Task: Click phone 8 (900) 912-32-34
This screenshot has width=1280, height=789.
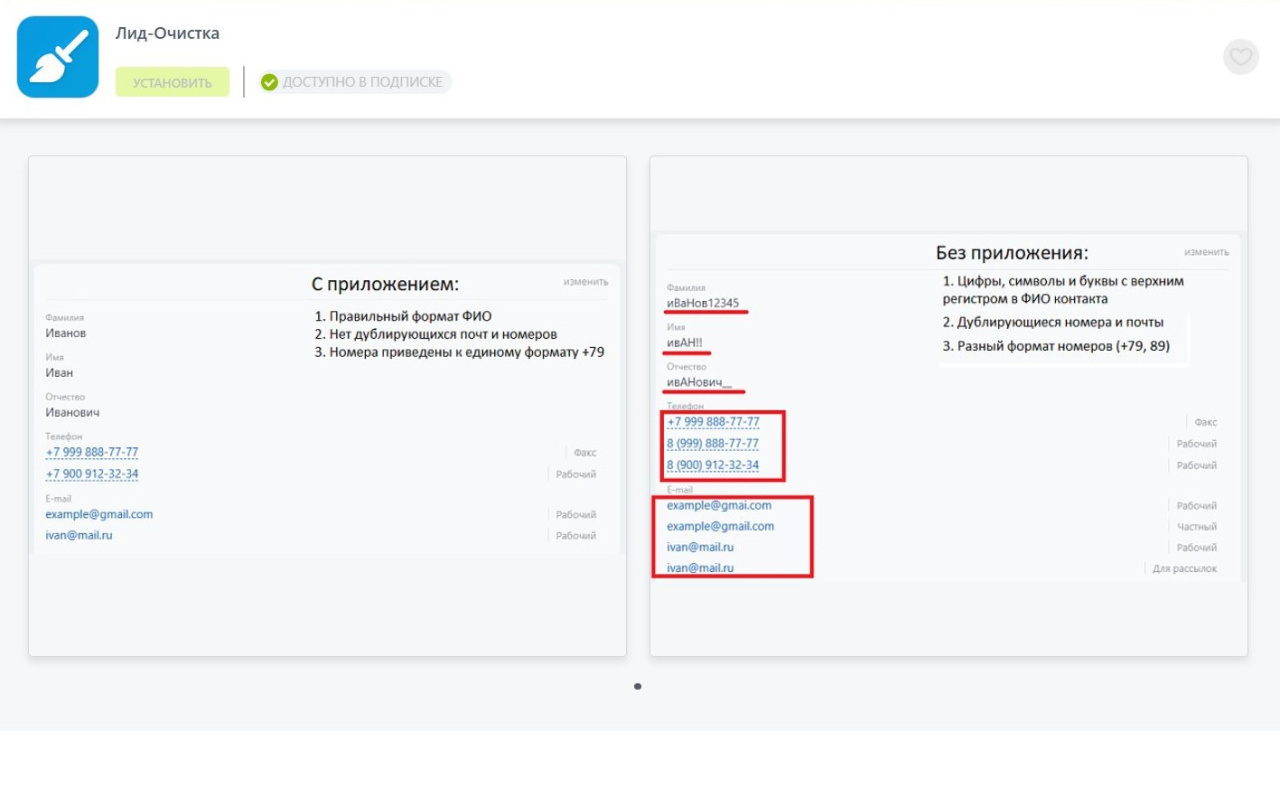Action: point(713,466)
